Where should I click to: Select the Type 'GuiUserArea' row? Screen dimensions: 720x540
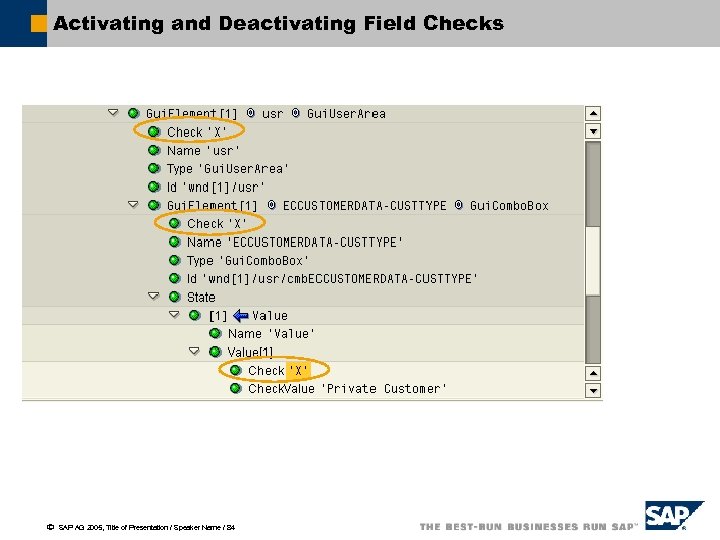point(228,169)
